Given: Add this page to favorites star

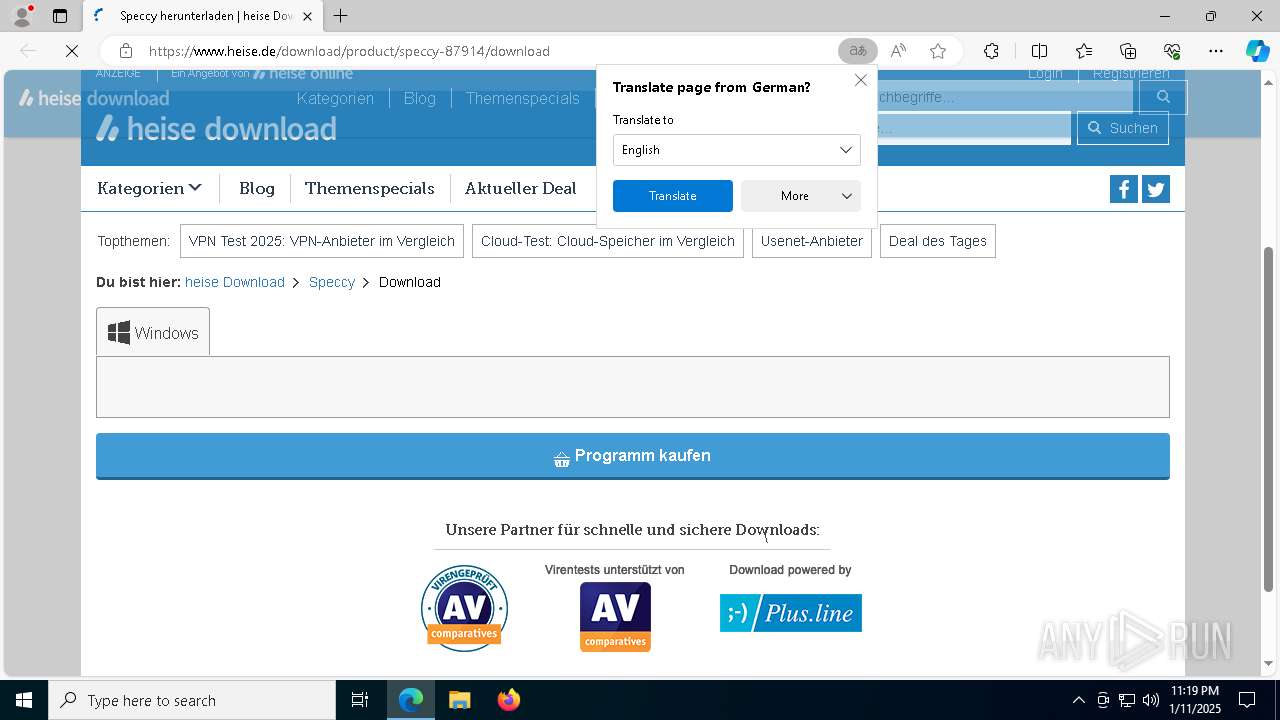Looking at the screenshot, I should pos(938,51).
